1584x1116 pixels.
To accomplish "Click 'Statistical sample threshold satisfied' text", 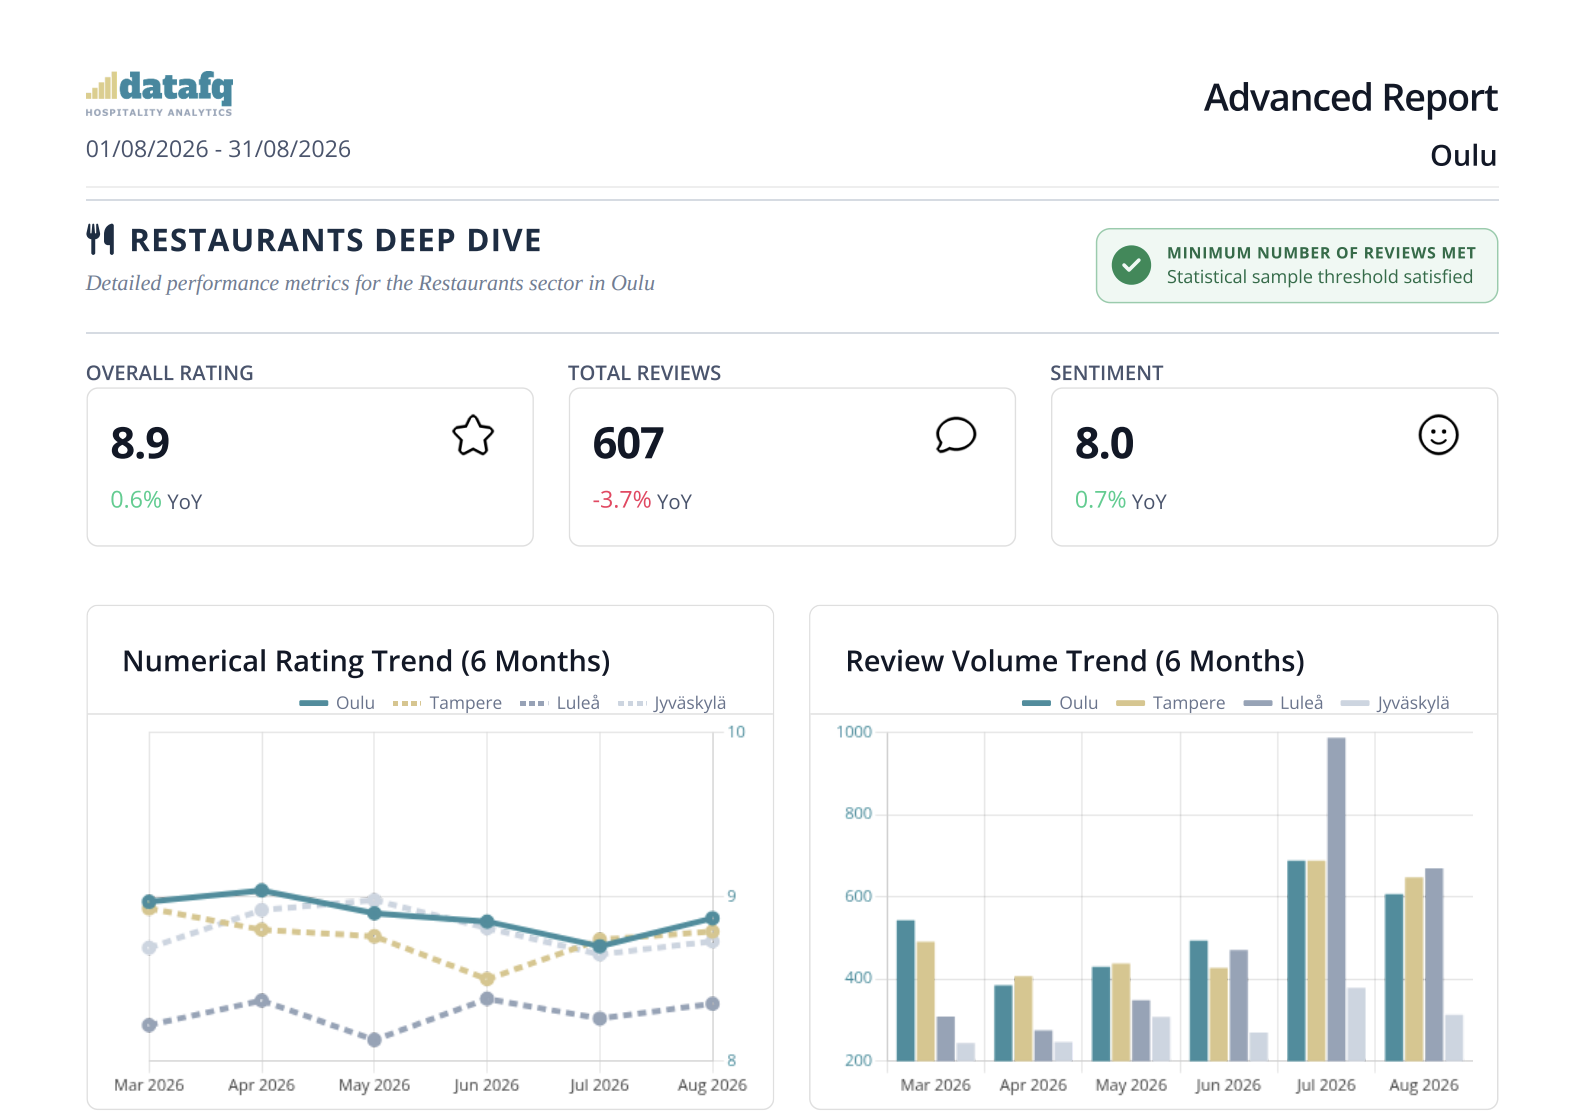I will tap(1320, 277).
